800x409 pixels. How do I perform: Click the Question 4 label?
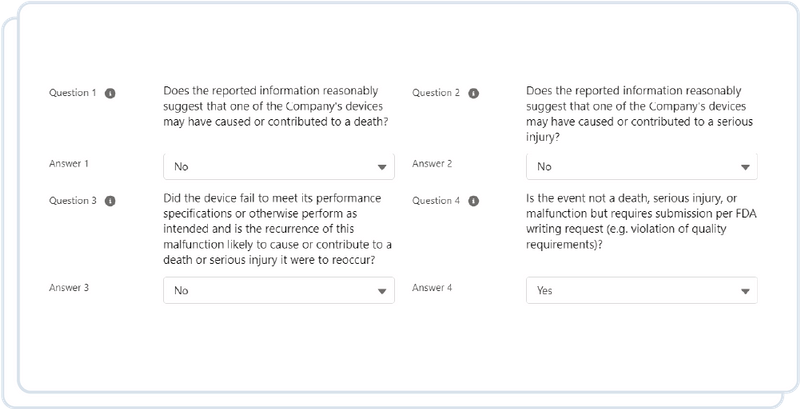(436, 200)
